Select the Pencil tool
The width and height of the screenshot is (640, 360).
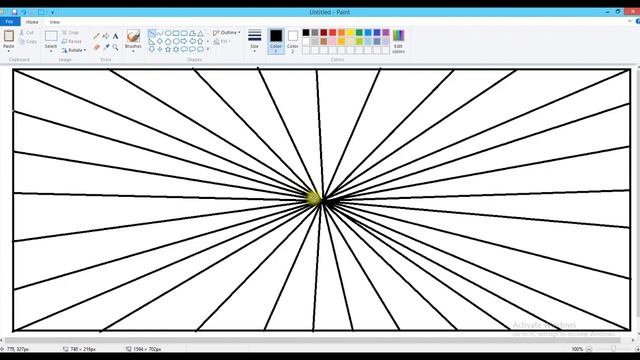96,36
